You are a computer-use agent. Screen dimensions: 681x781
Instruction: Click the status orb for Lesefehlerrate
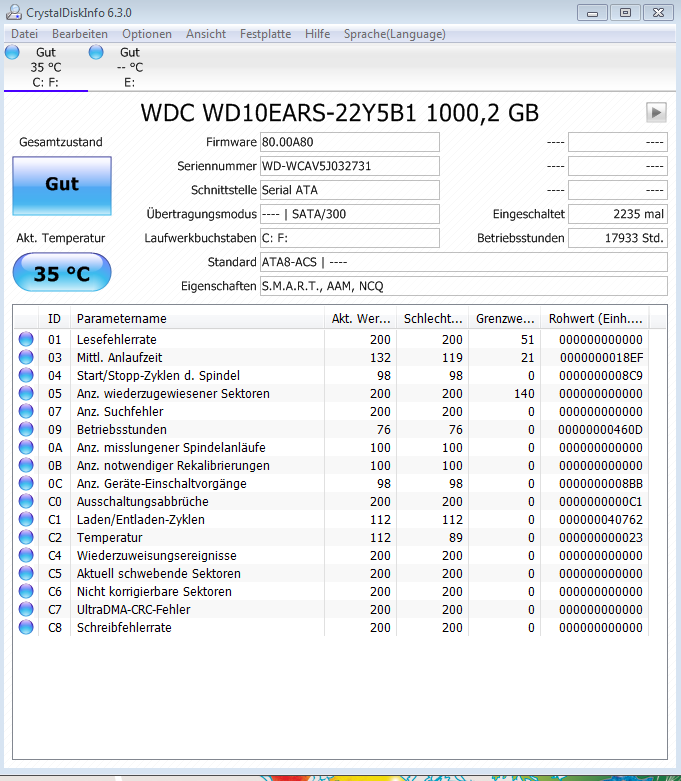26,339
